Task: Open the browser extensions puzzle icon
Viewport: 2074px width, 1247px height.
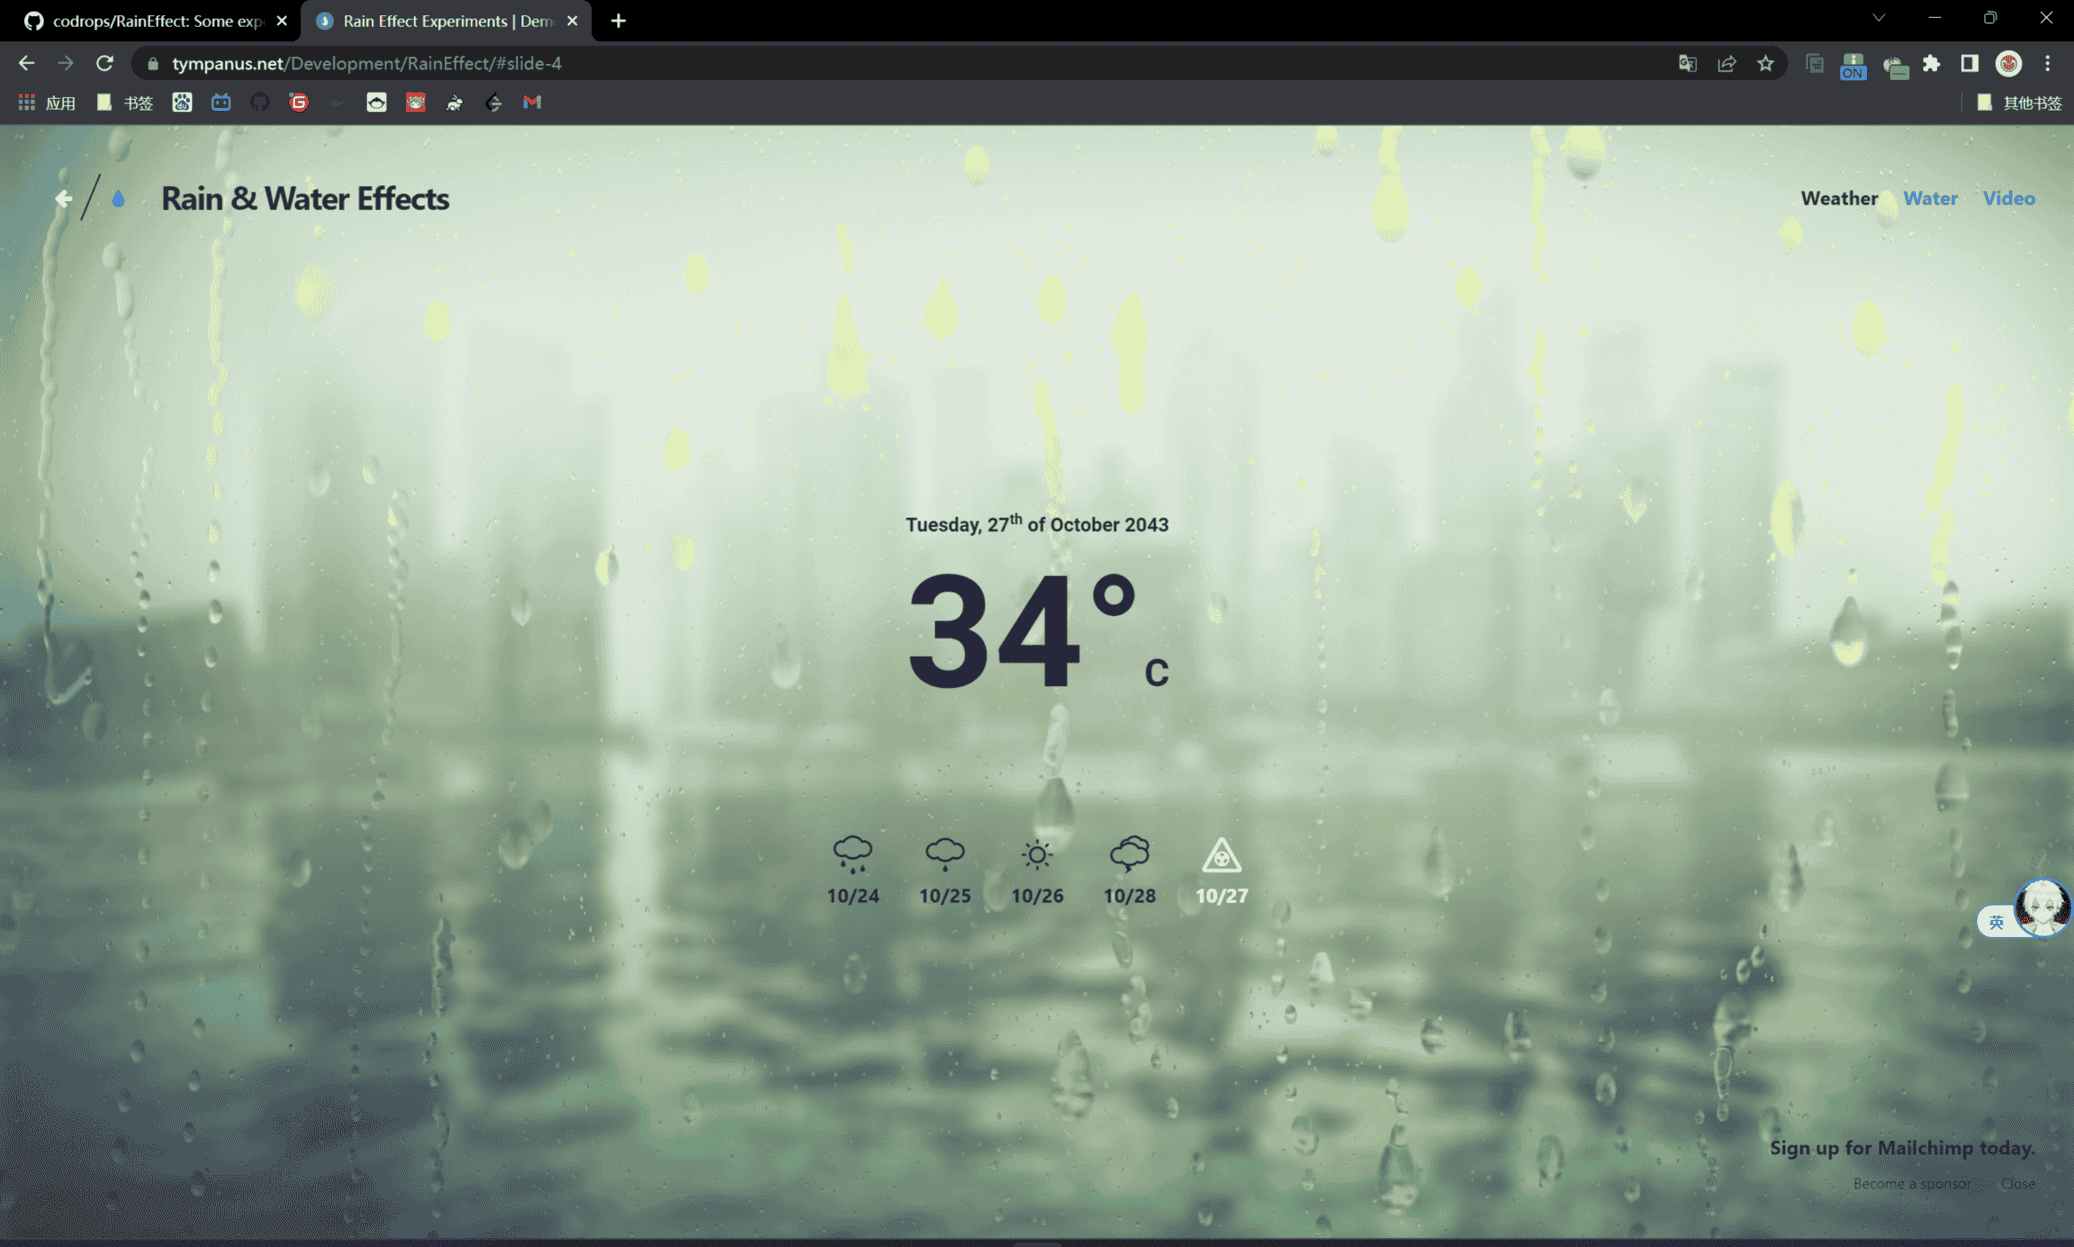Action: pos(1931,63)
